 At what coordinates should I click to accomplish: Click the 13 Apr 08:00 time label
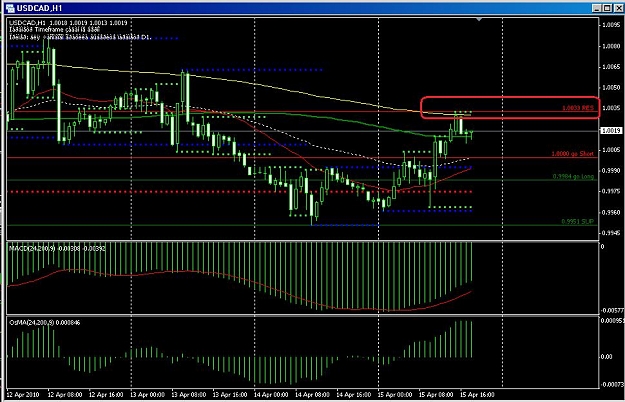coord(189,395)
